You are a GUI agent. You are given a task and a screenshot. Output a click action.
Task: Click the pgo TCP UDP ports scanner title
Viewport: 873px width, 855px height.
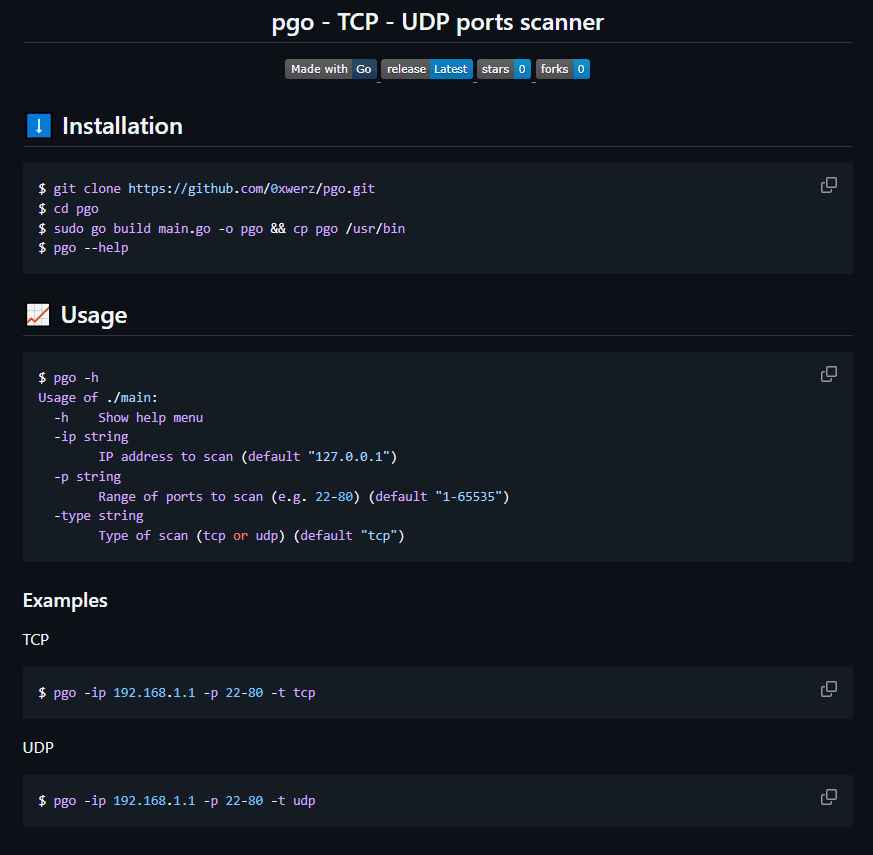tap(438, 22)
